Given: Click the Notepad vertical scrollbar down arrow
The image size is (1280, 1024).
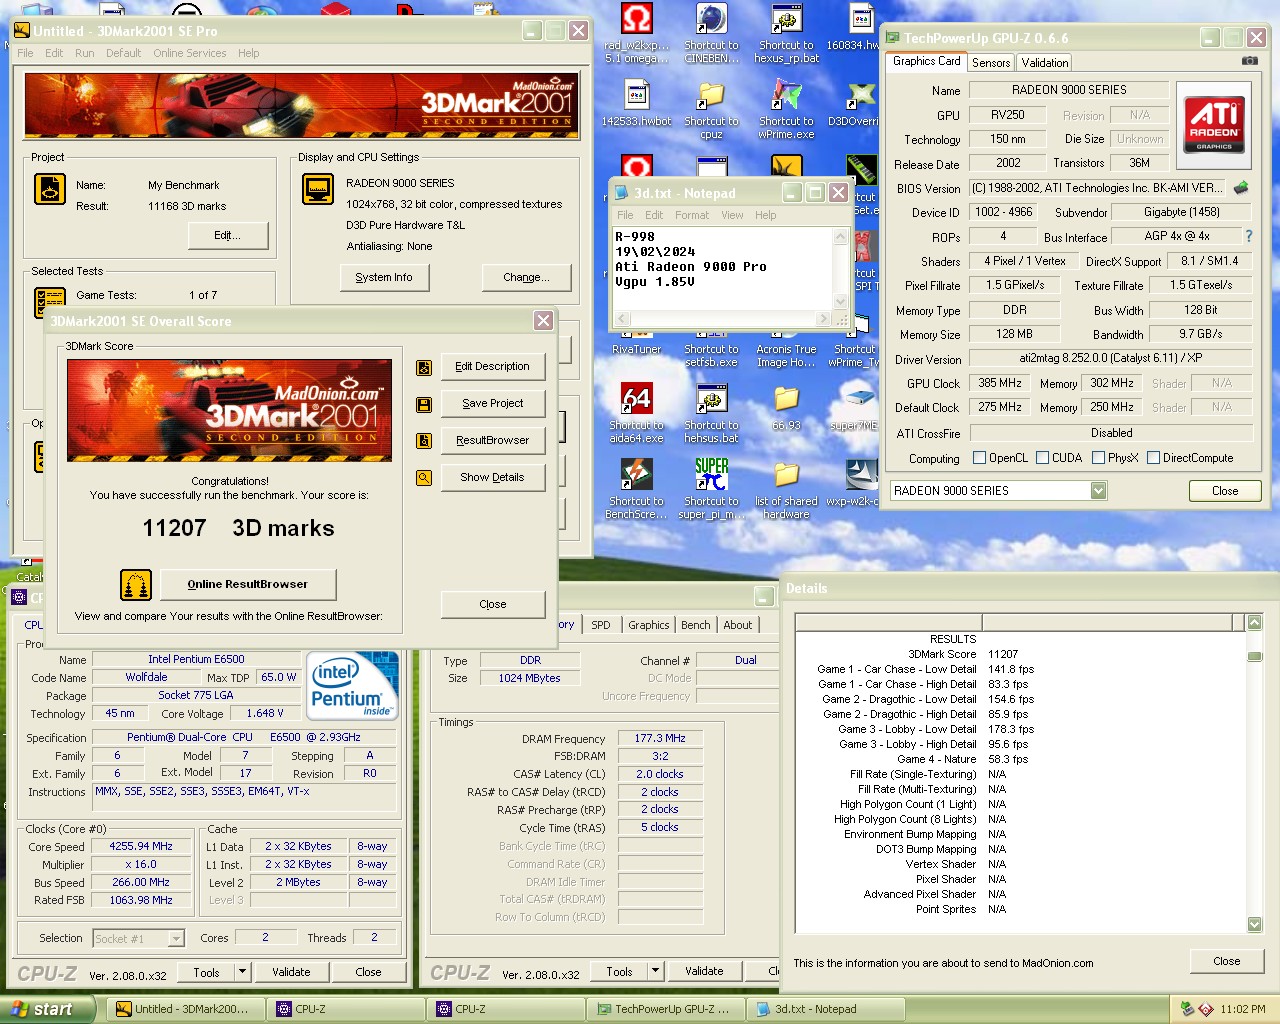Looking at the screenshot, I should click(x=840, y=301).
